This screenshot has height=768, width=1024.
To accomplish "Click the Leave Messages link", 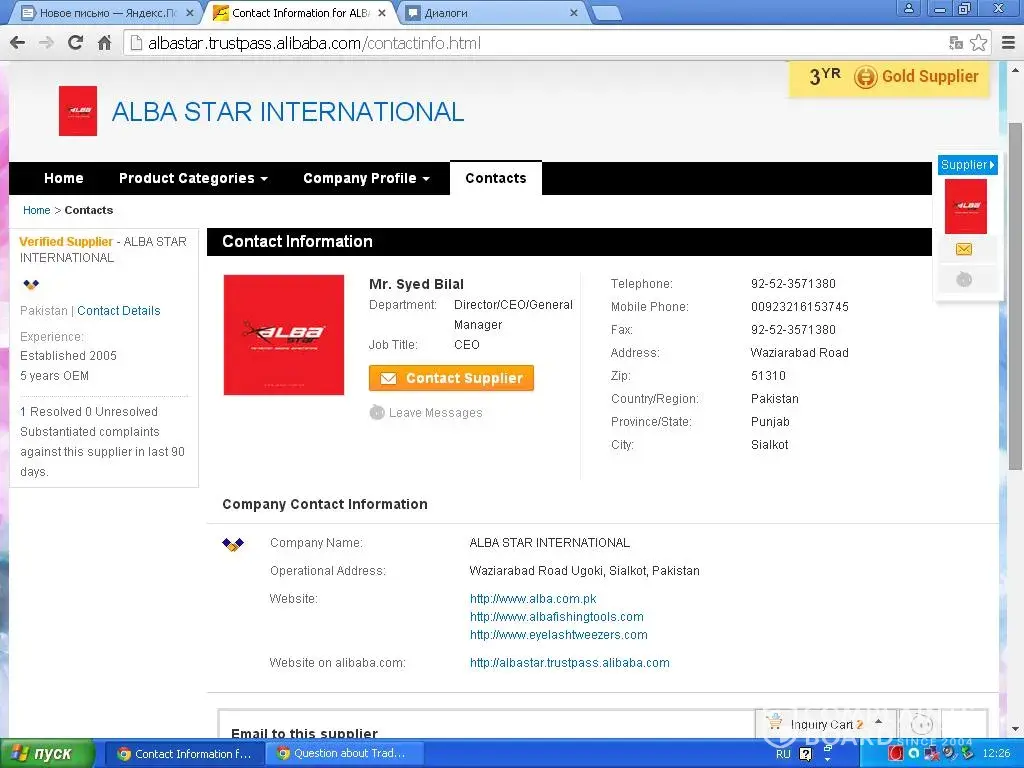I will [436, 413].
